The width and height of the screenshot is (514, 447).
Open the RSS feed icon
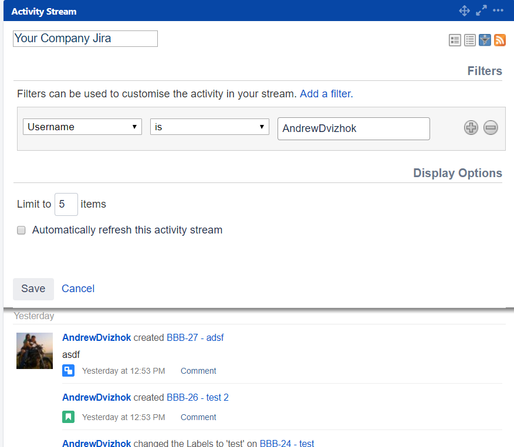coord(500,40)
